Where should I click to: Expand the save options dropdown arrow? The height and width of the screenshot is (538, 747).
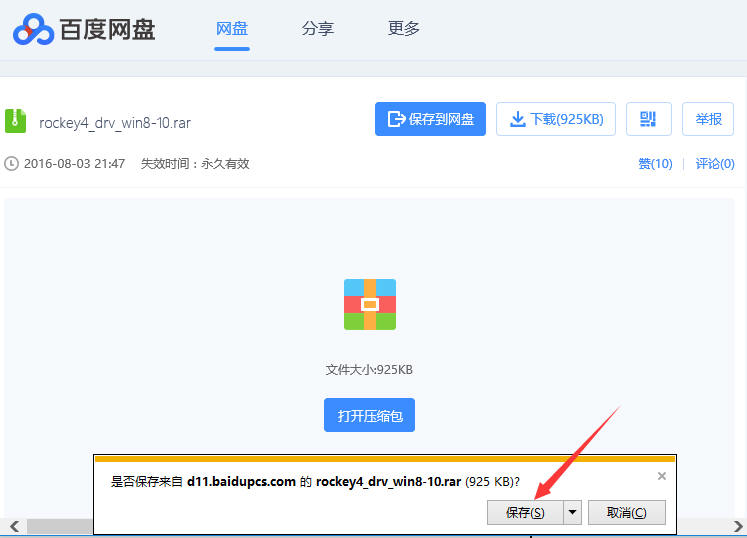click(x=573, y=512)
